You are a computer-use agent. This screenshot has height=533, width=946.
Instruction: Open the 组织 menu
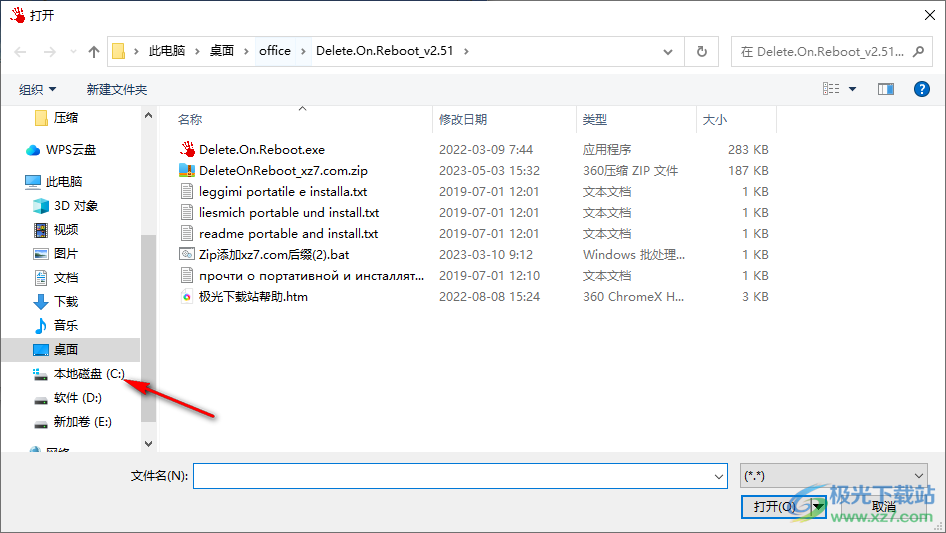[37, 89]
